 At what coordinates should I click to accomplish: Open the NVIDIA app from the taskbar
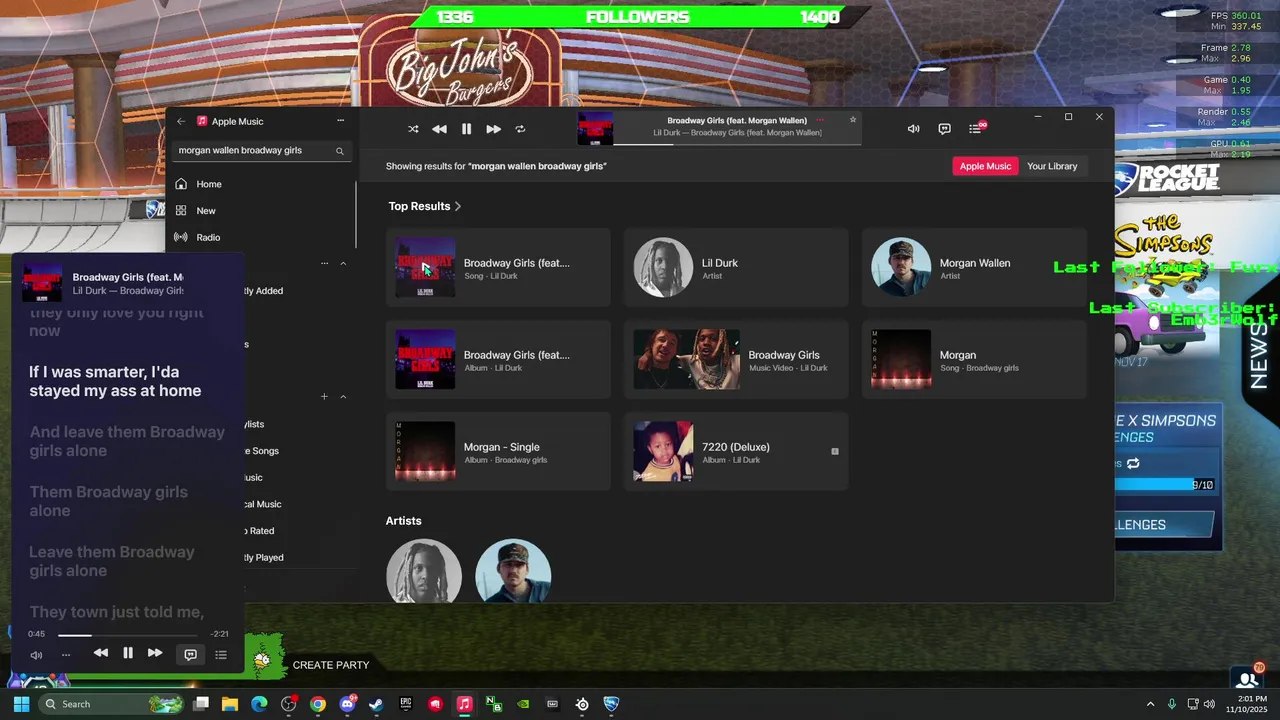pos(523,704)
